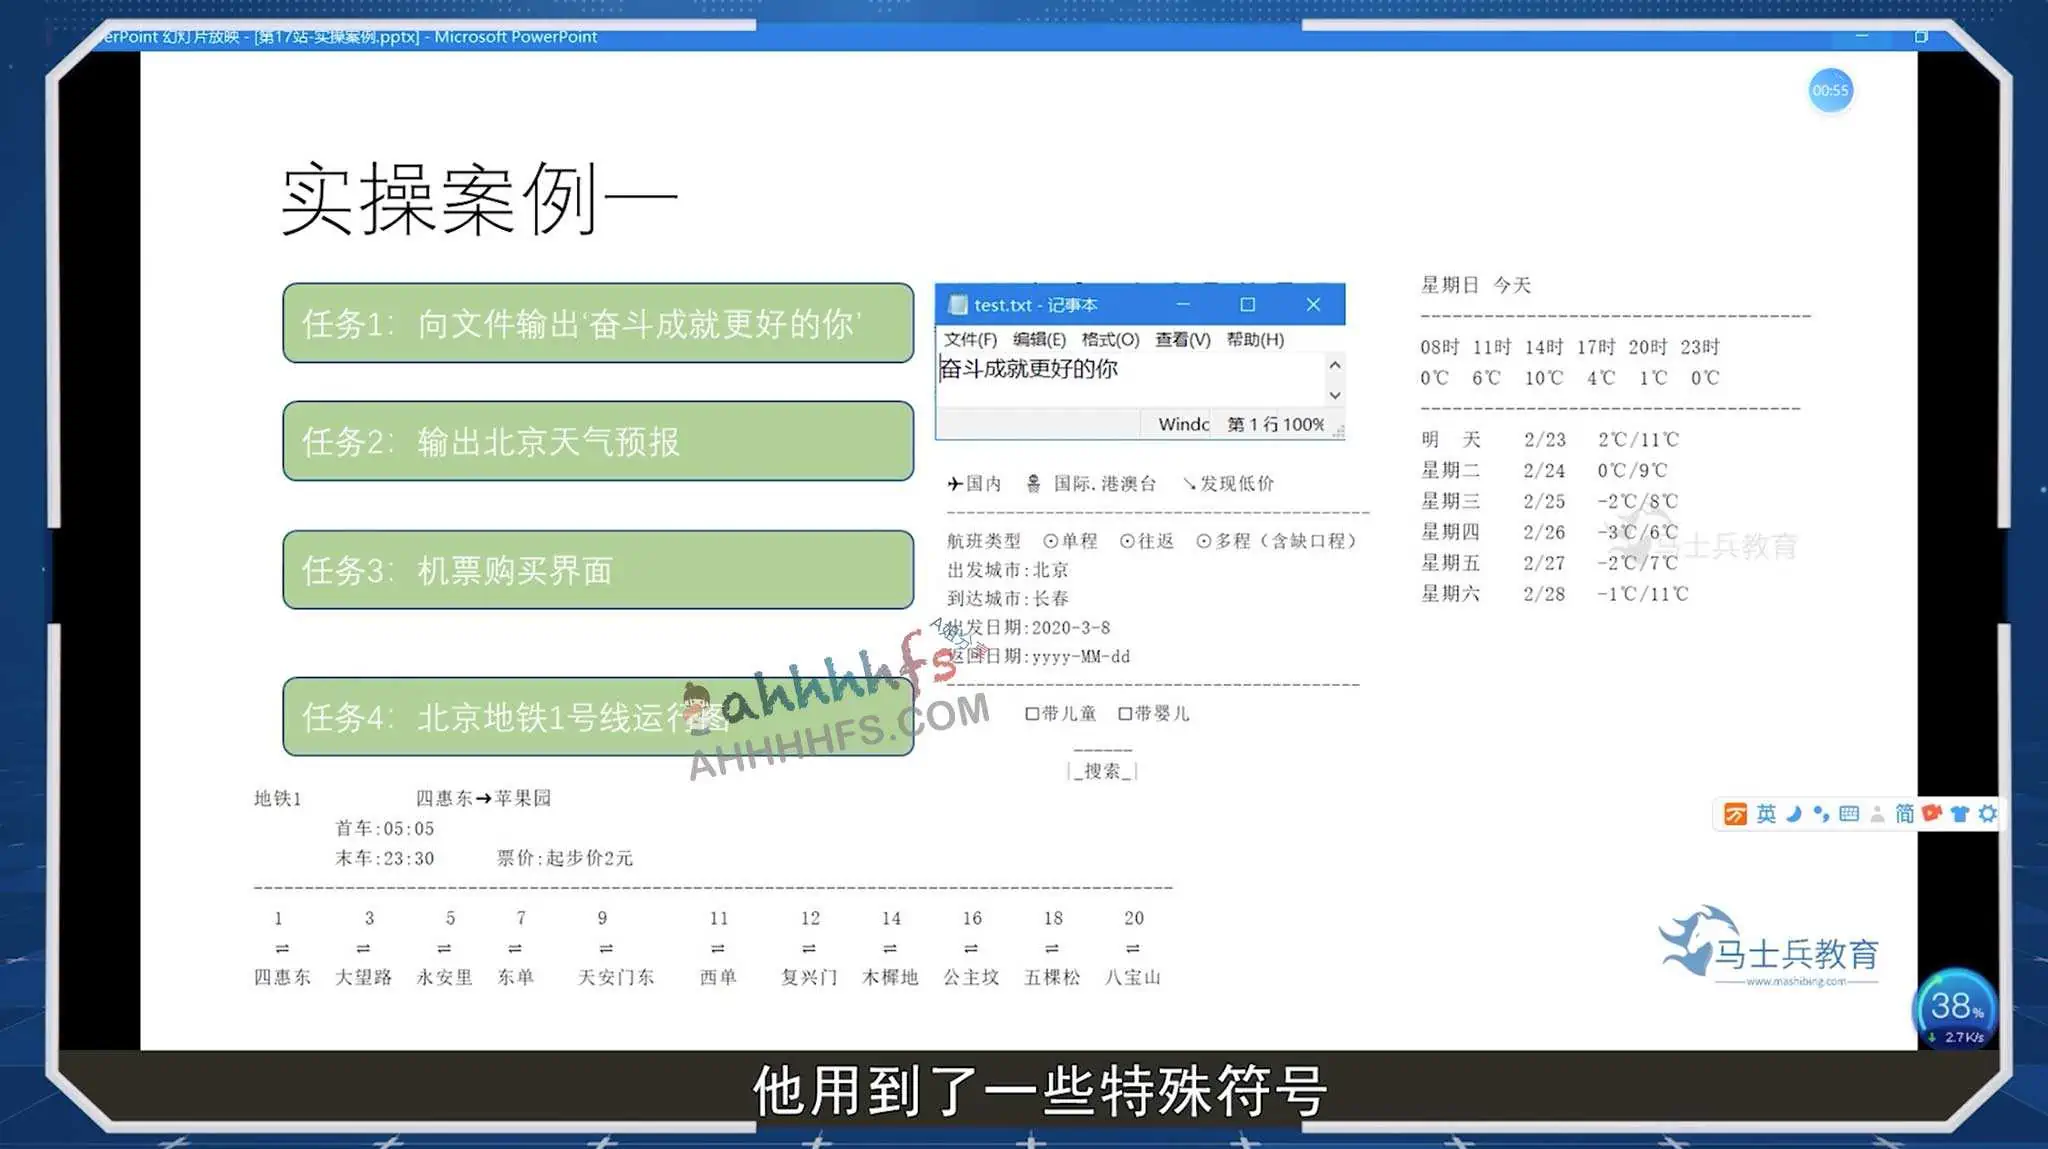
Task: Open the 查看(V) menu in Notepad
Action: (1182, 340)
